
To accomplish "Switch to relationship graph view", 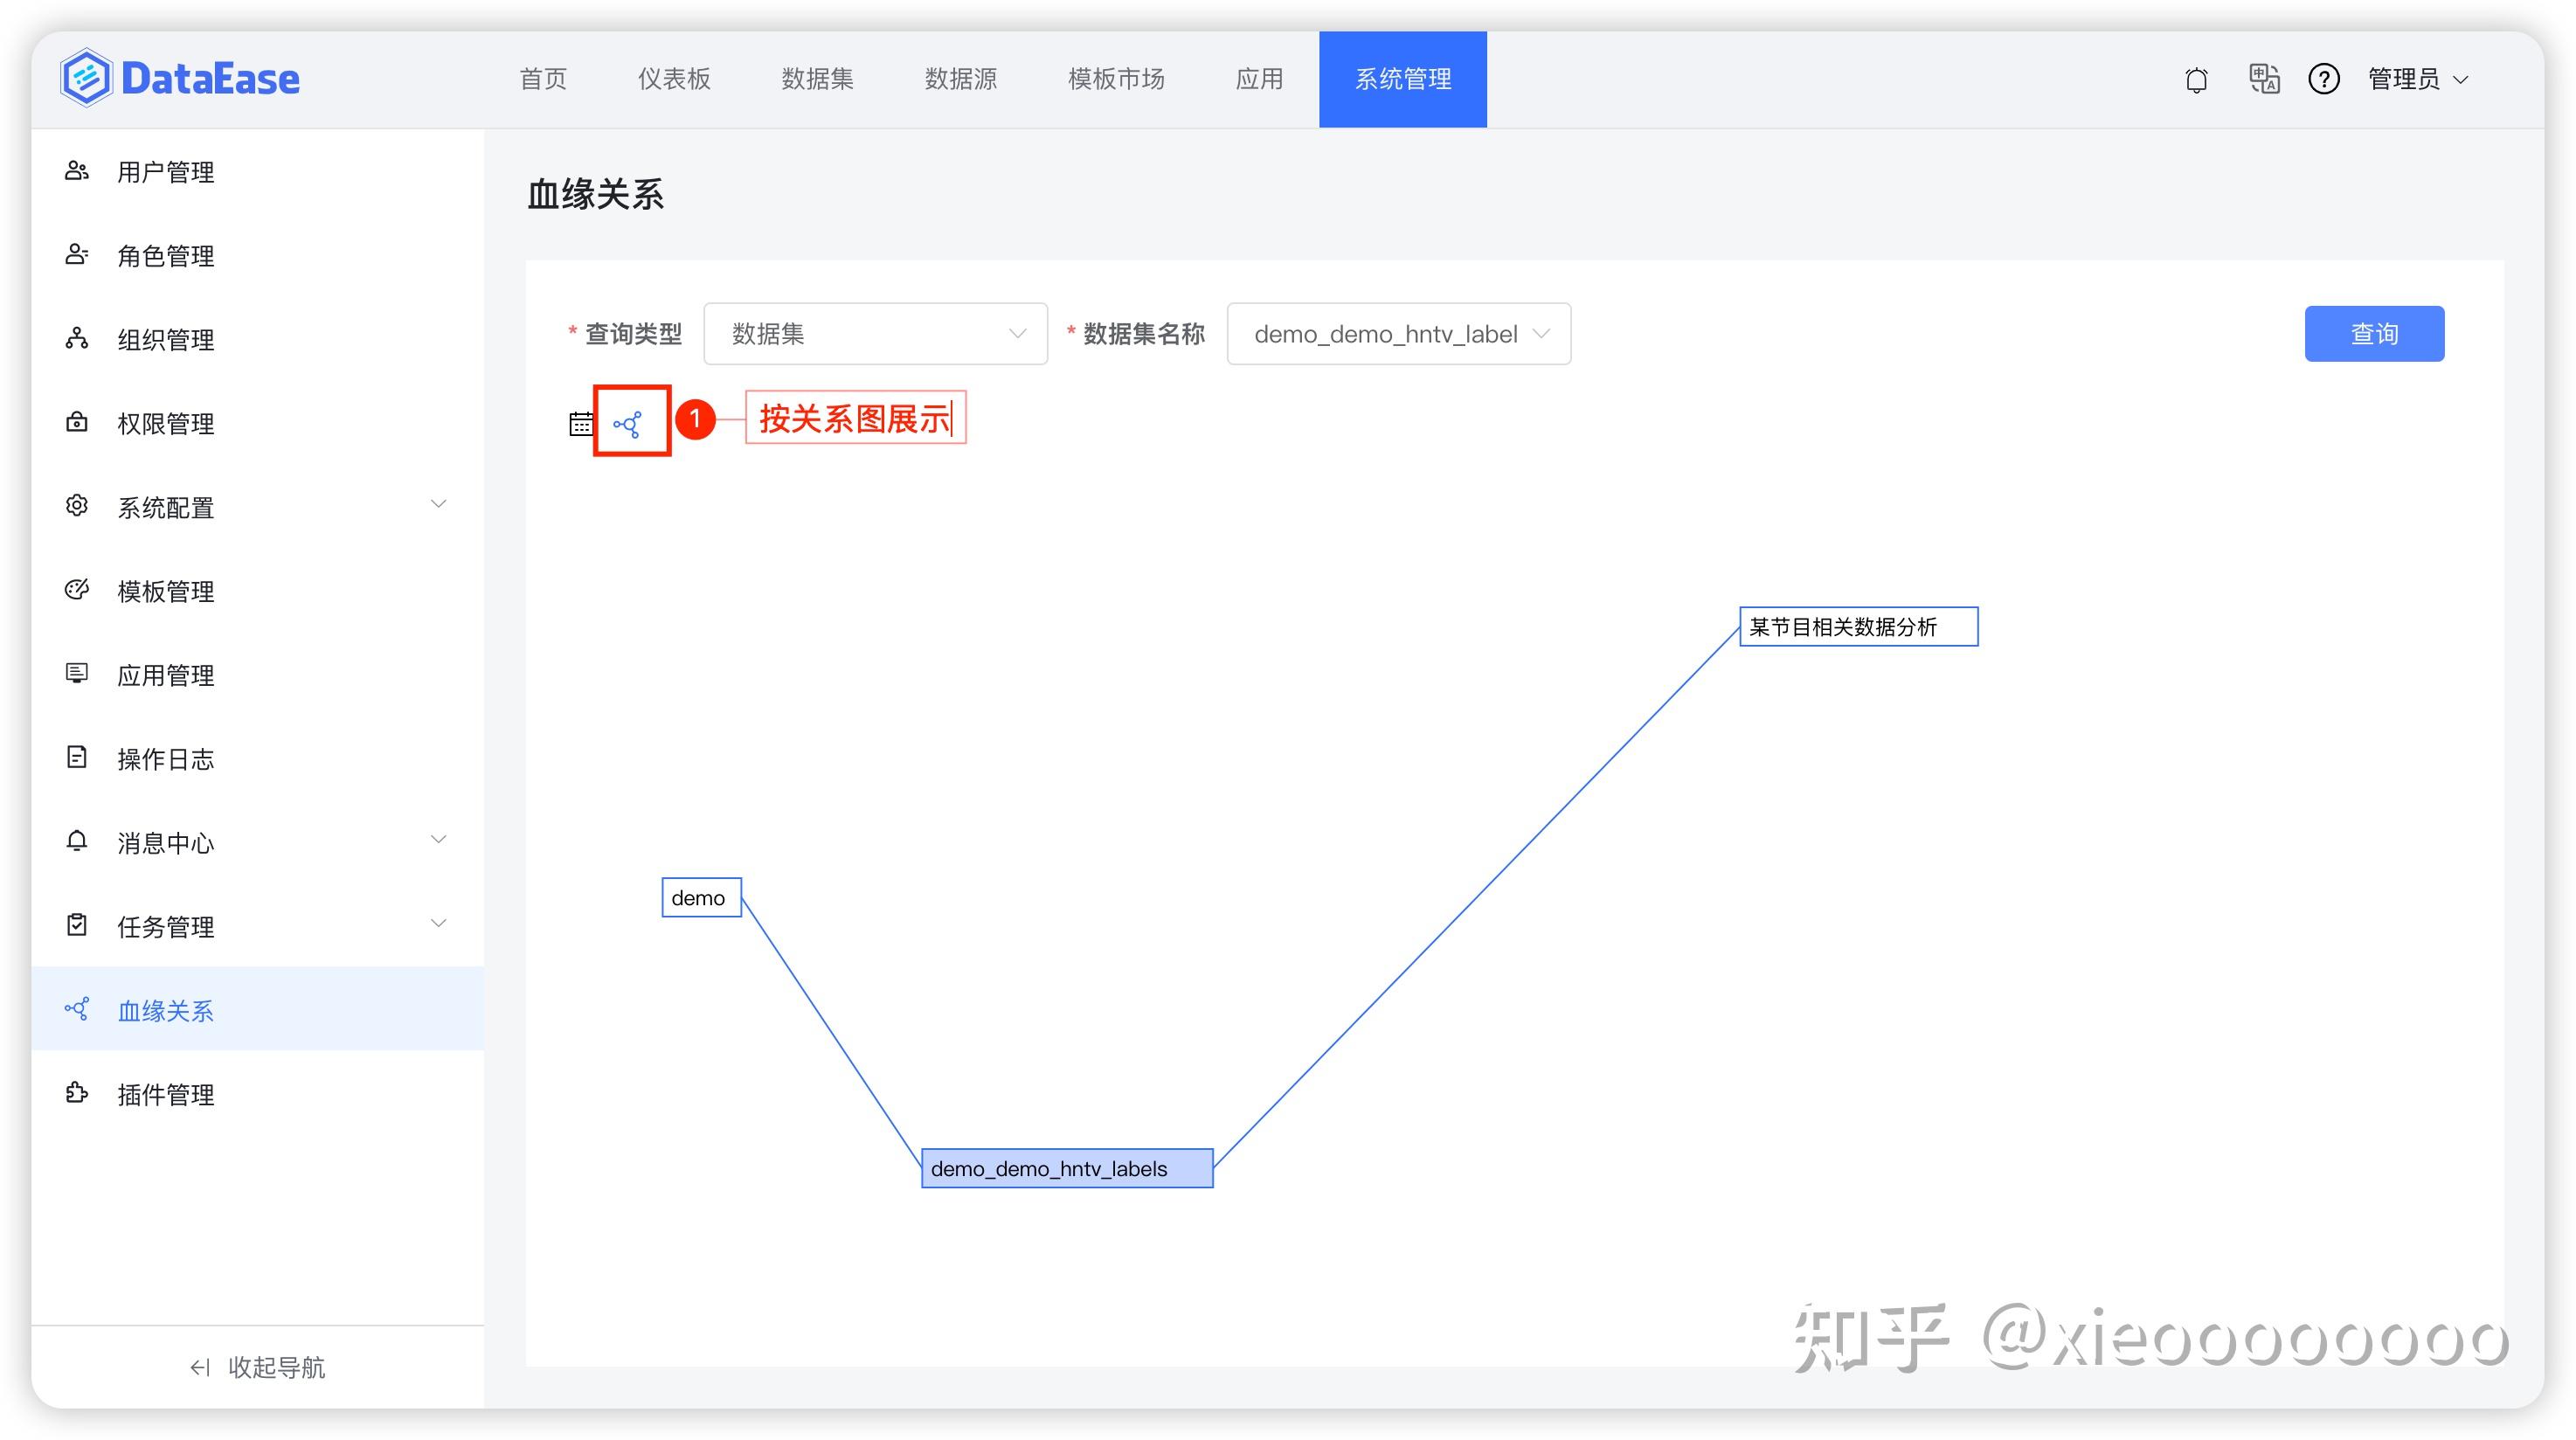I will click(x=630, y=423).
